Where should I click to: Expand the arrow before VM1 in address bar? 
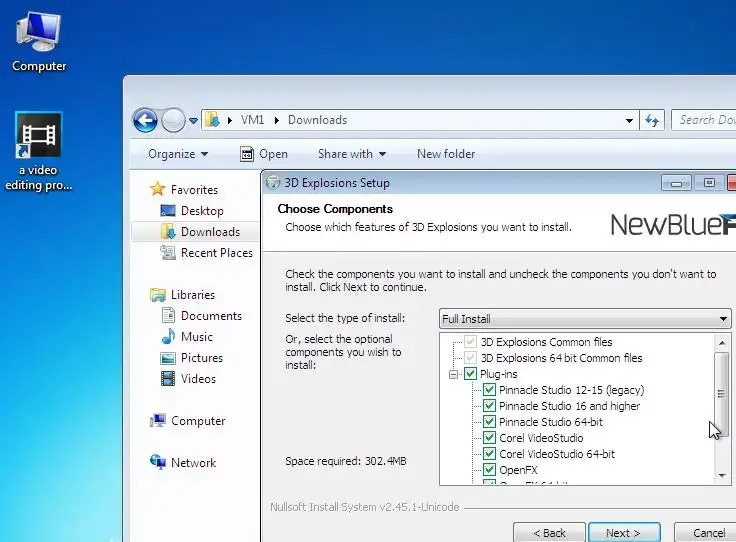click(x=230, y=121)
